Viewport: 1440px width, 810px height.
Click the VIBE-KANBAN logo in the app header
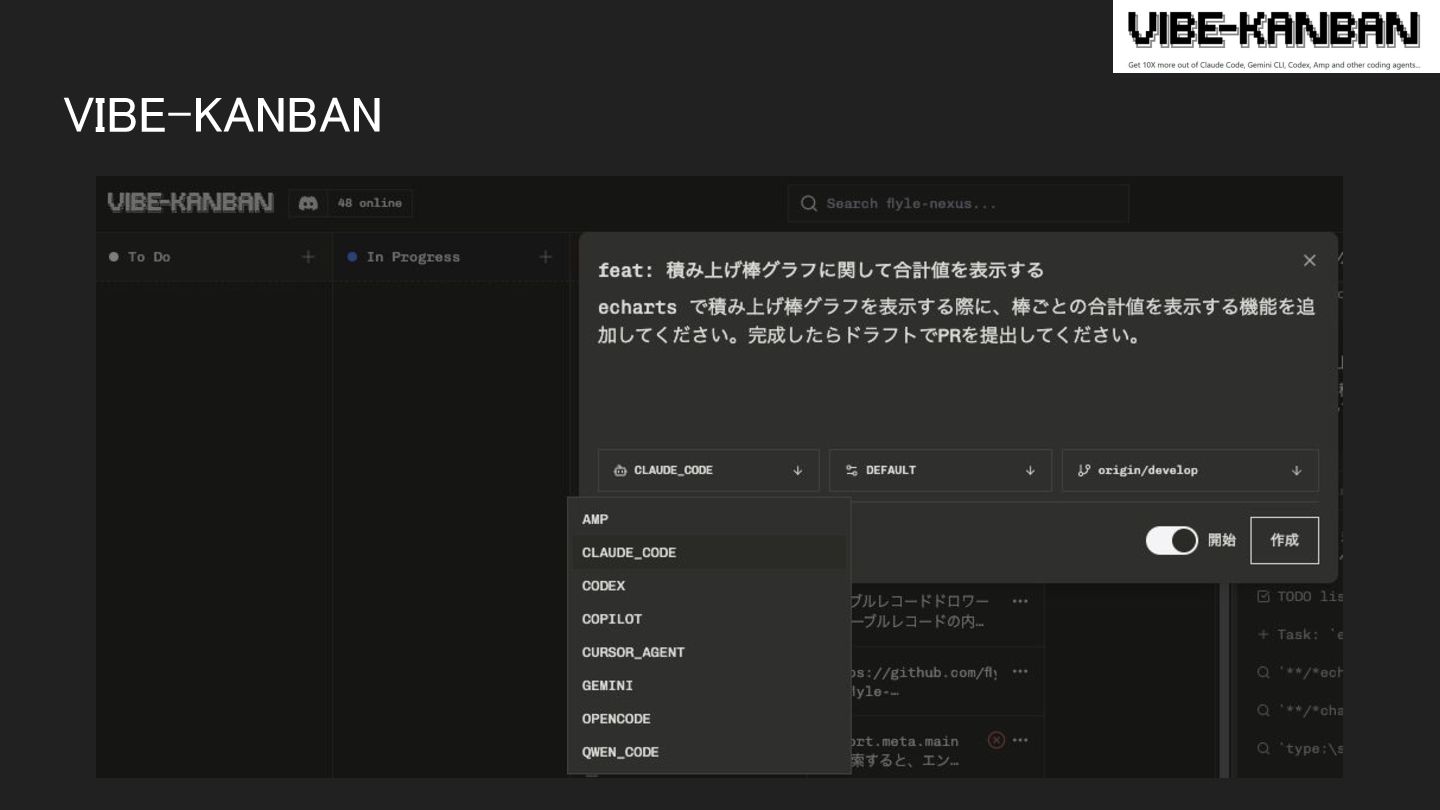(x=190, y=202)
